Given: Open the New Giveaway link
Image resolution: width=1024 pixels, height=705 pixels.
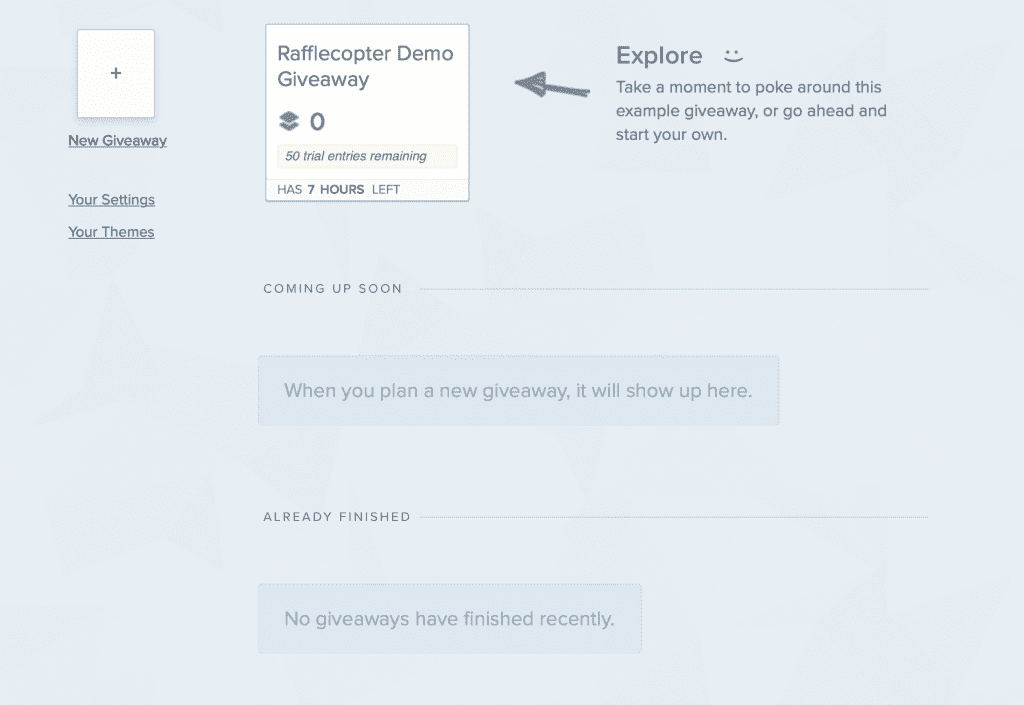Looking at the screenshot, I should point(117,140).
